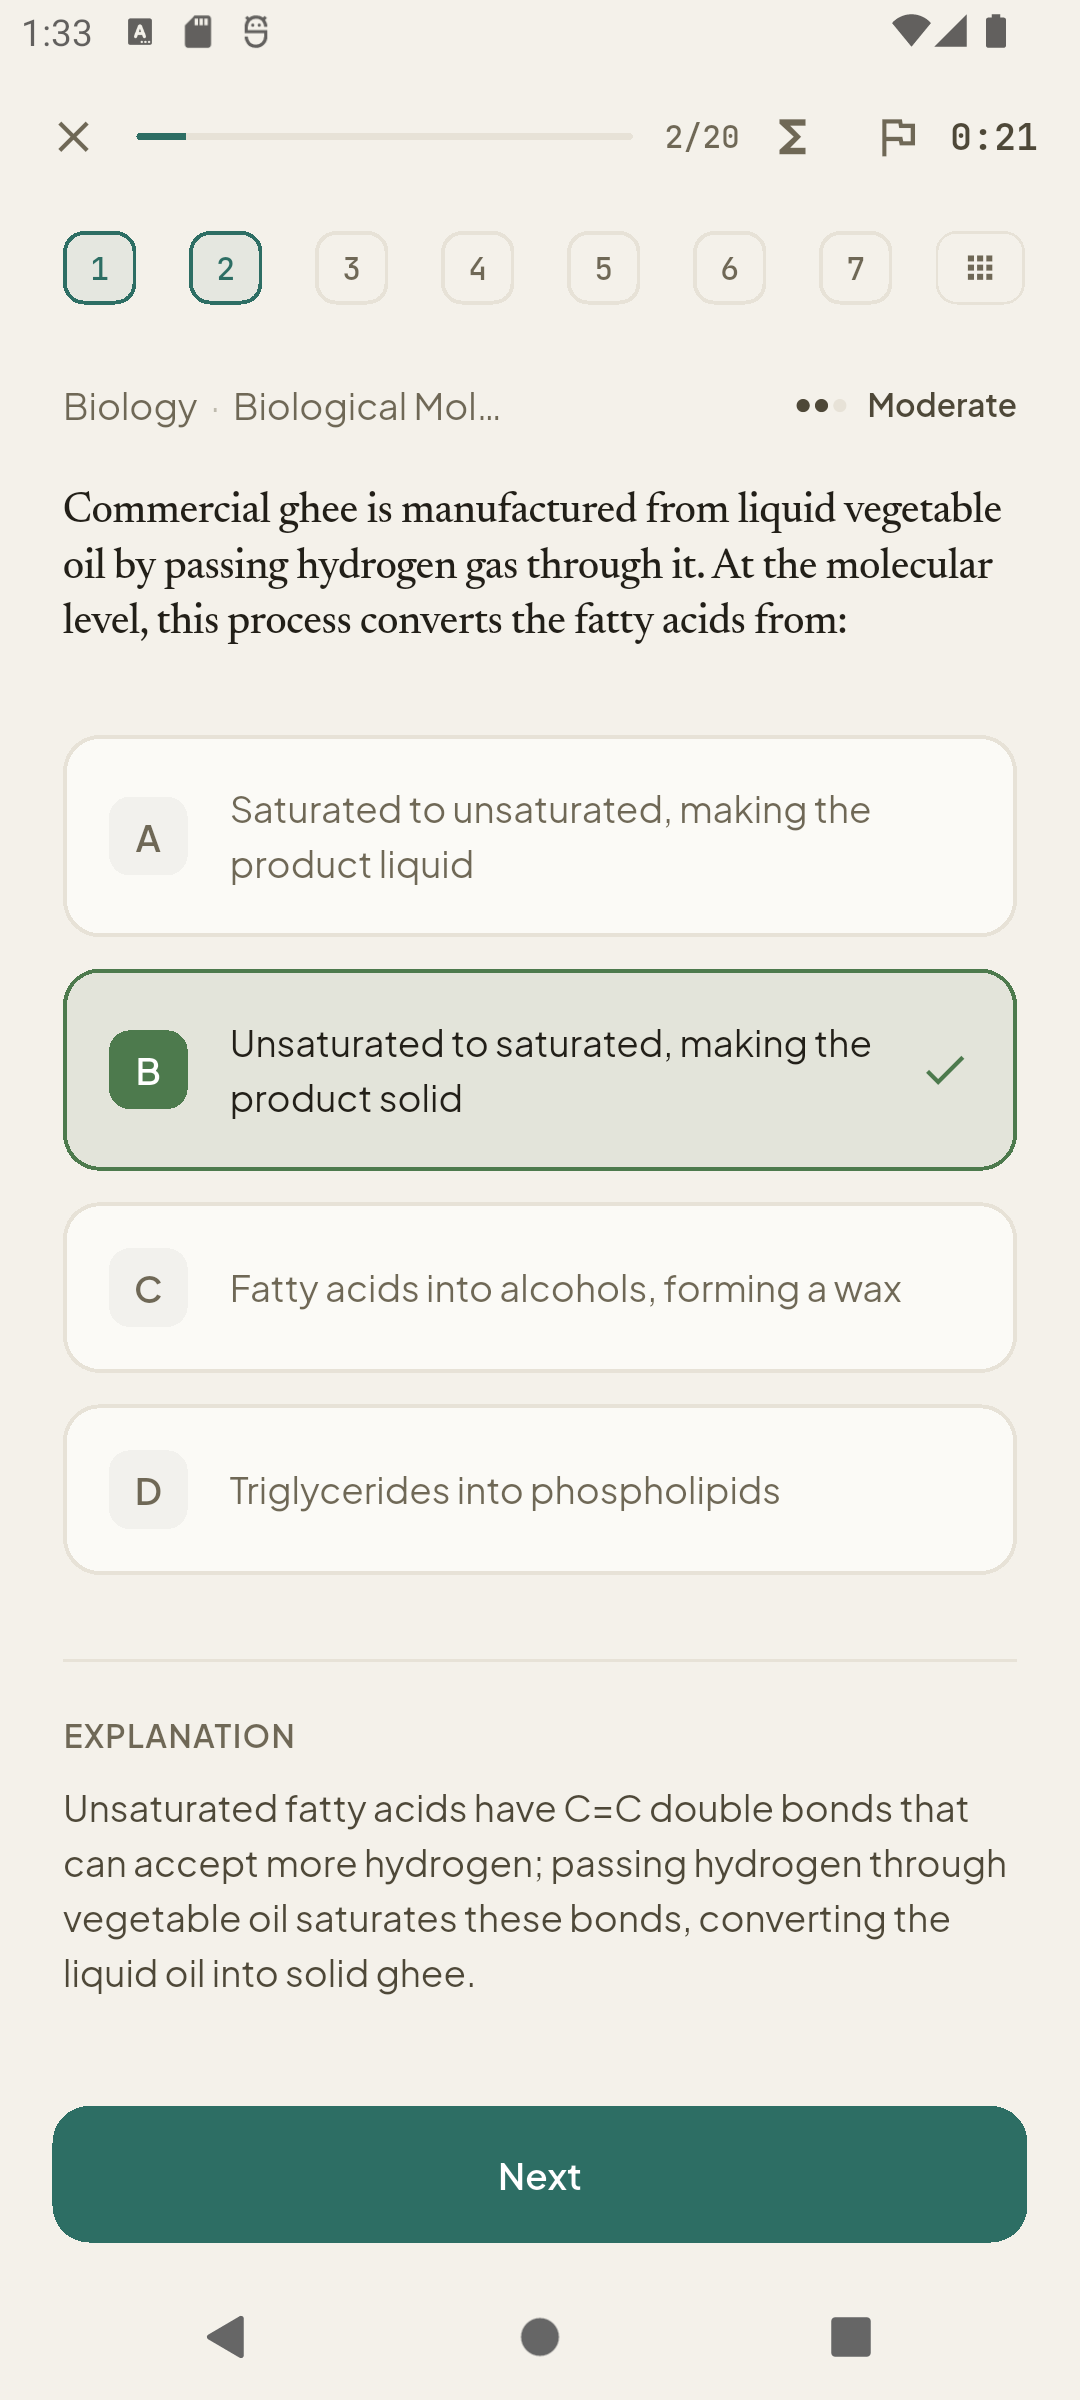Jump to question 3
The height and width of the screenshot is (2400, 1080).
click(x=352, y=268)
